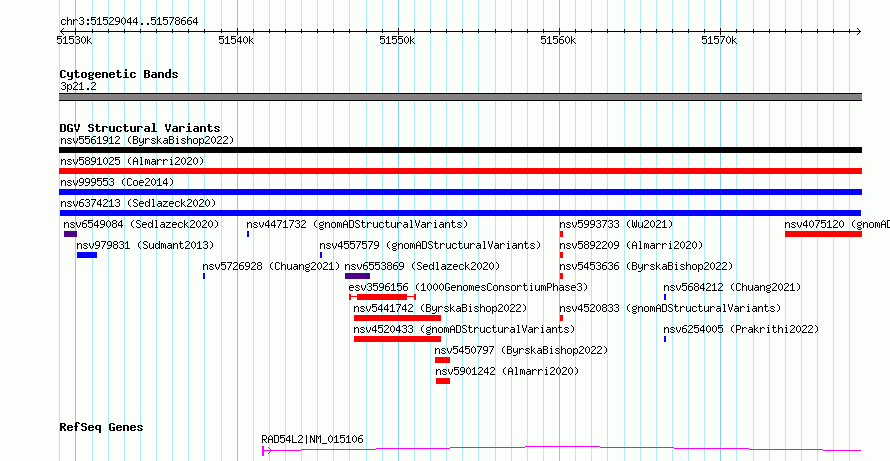The image size is (890, 461).
Task: Open variant nsv5441742 (ByrskaBishop2022)
Action: coord(440,308)
